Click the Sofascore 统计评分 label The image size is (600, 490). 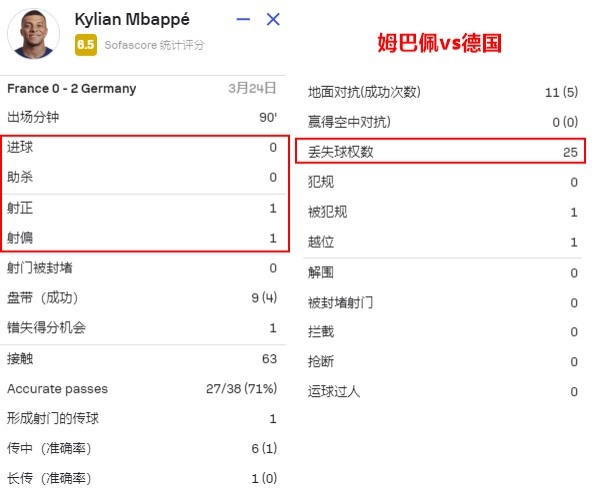(x=154, y=45)
